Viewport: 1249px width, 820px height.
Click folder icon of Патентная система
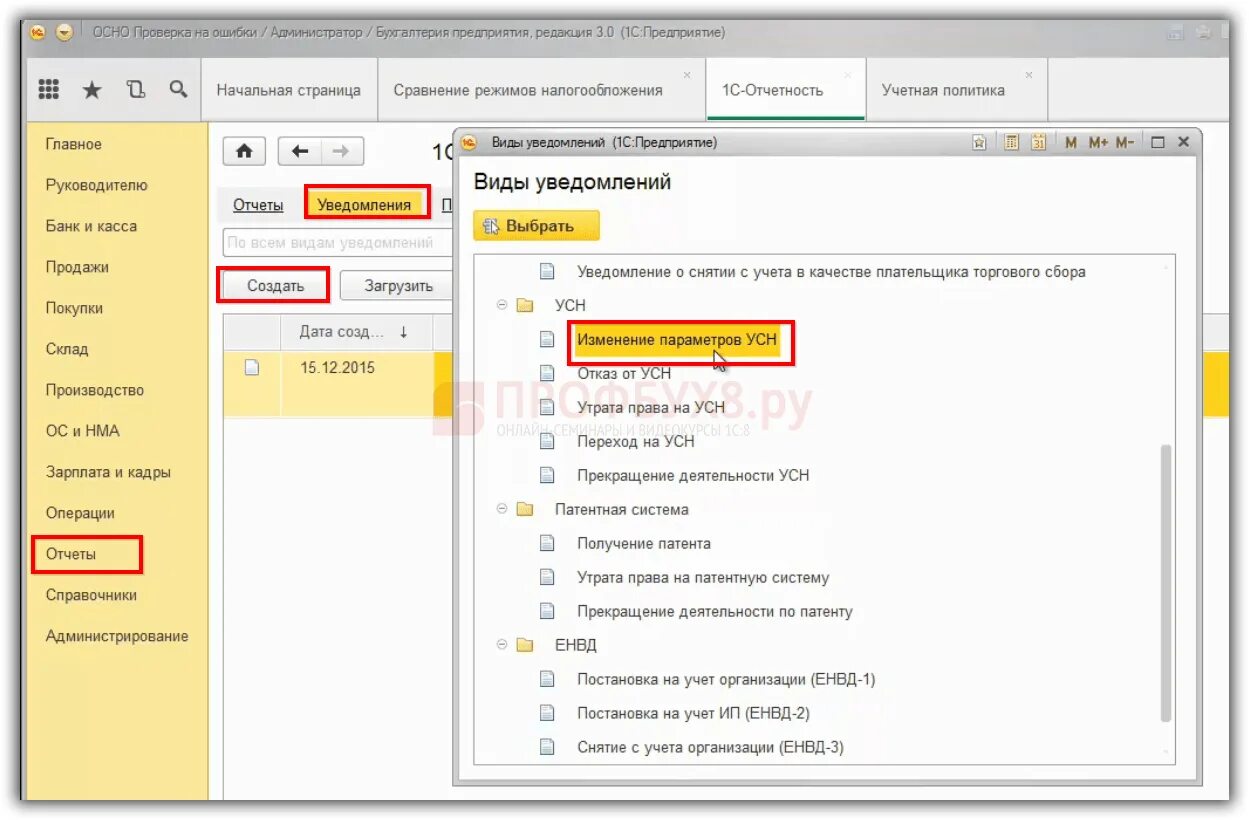525,510
